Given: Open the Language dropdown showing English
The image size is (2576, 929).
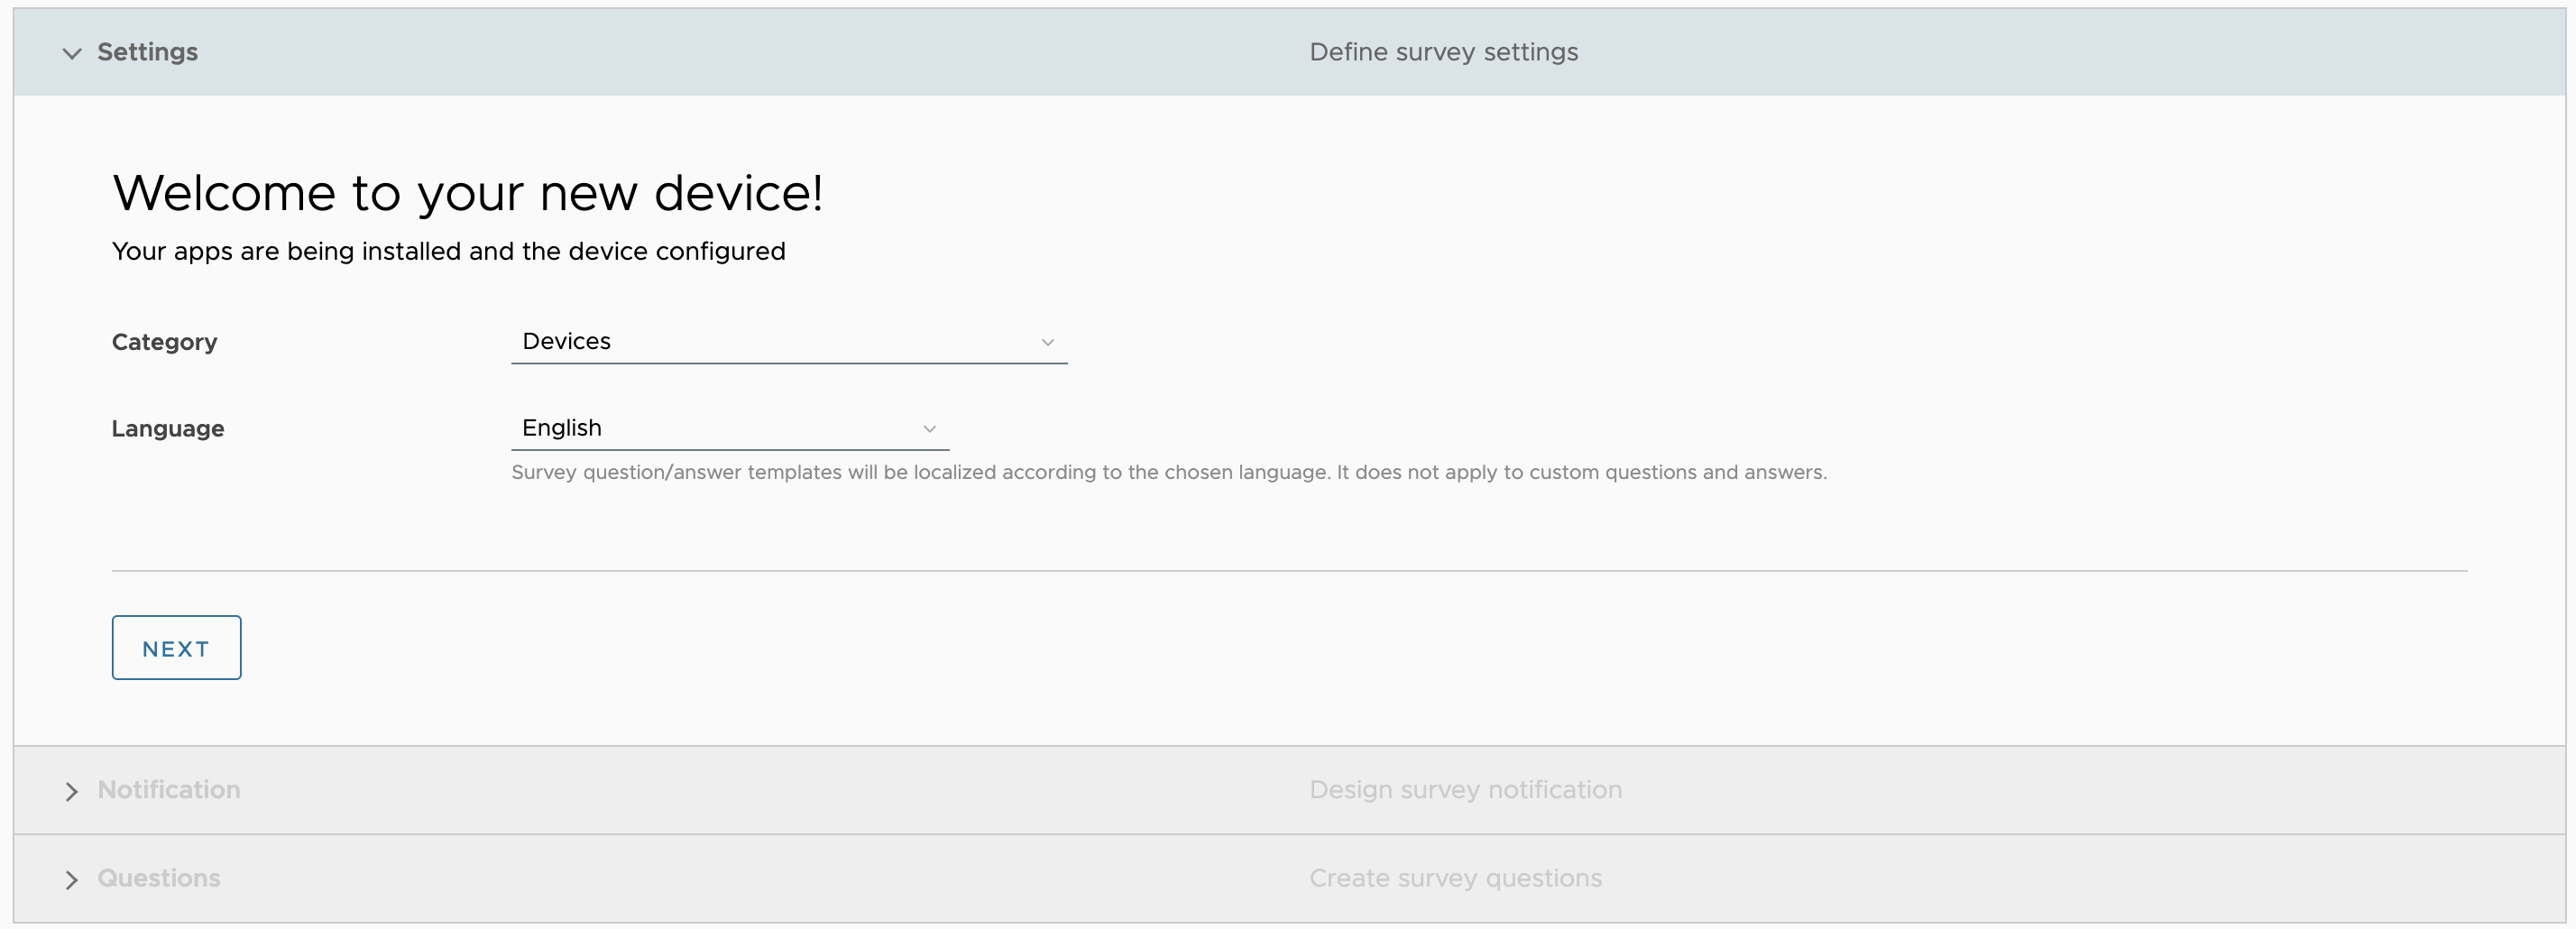Looking at the screenshot, I should [729, 427].
